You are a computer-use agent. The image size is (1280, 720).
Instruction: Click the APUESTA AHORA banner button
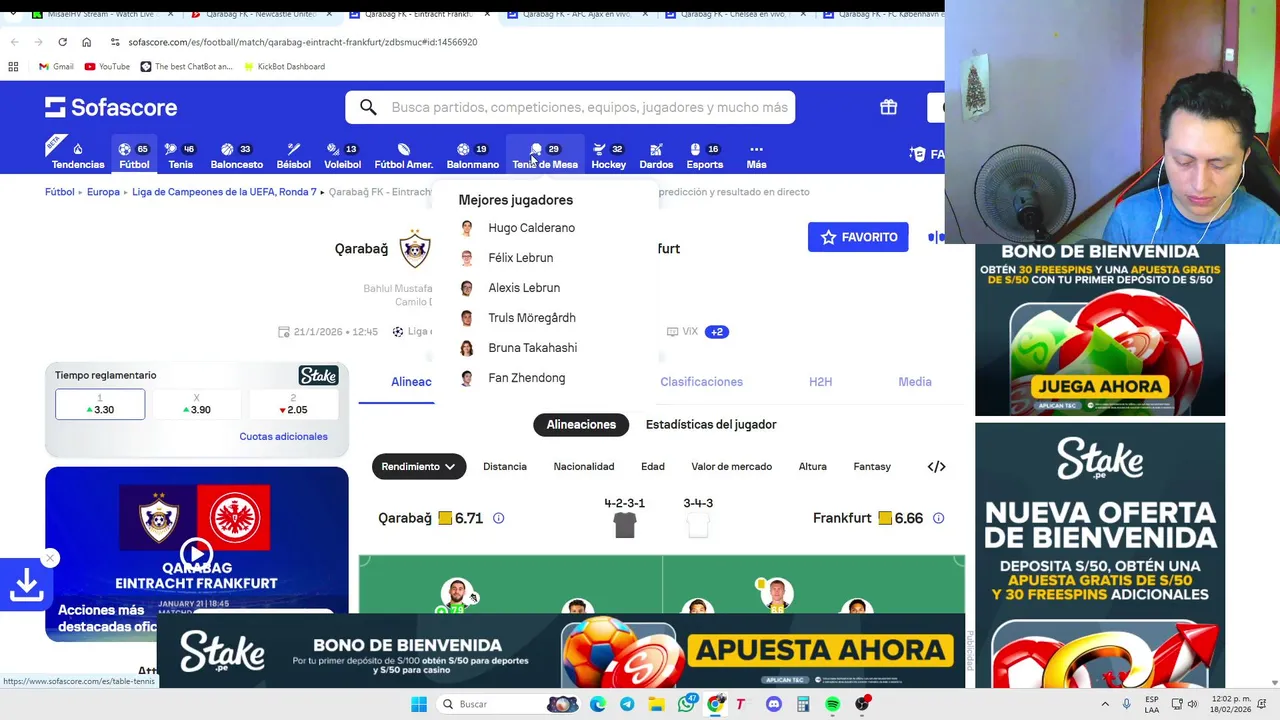pyautogui.click(x=821, y=650)
